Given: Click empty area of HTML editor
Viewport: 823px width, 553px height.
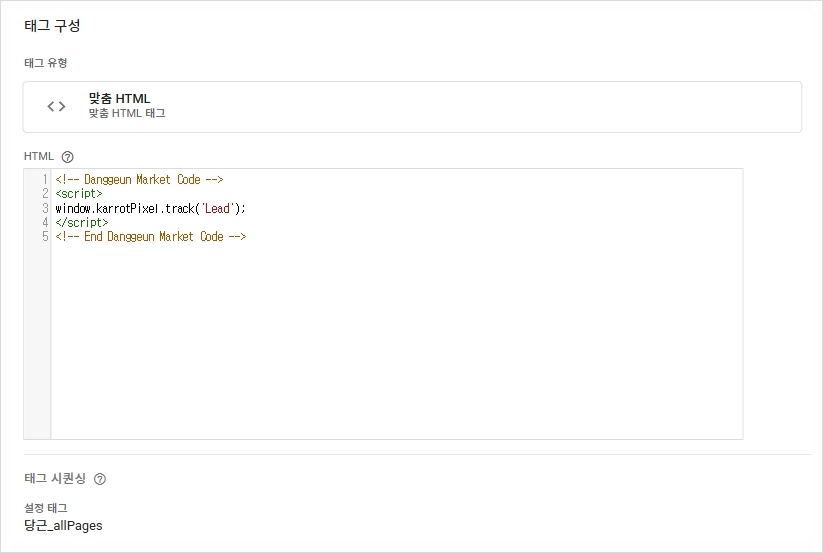Looking at the screenshot, I should pos(396,341).
